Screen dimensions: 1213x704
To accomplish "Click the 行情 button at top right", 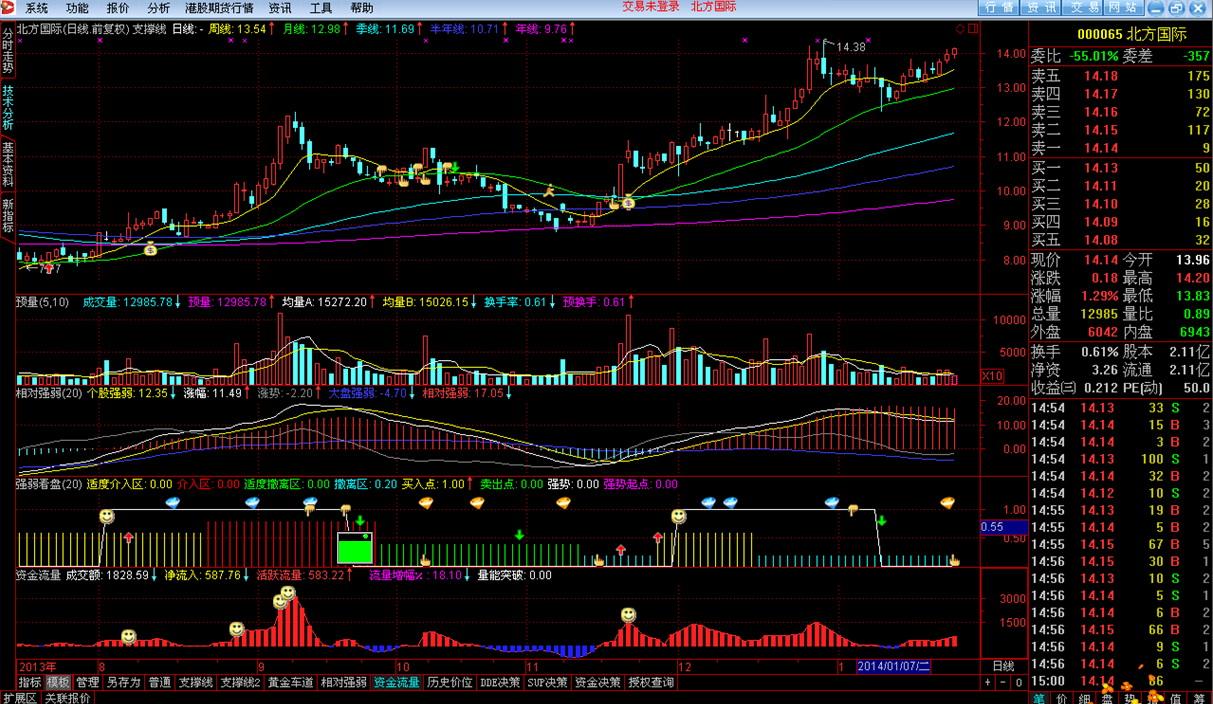I will point(999,7).
